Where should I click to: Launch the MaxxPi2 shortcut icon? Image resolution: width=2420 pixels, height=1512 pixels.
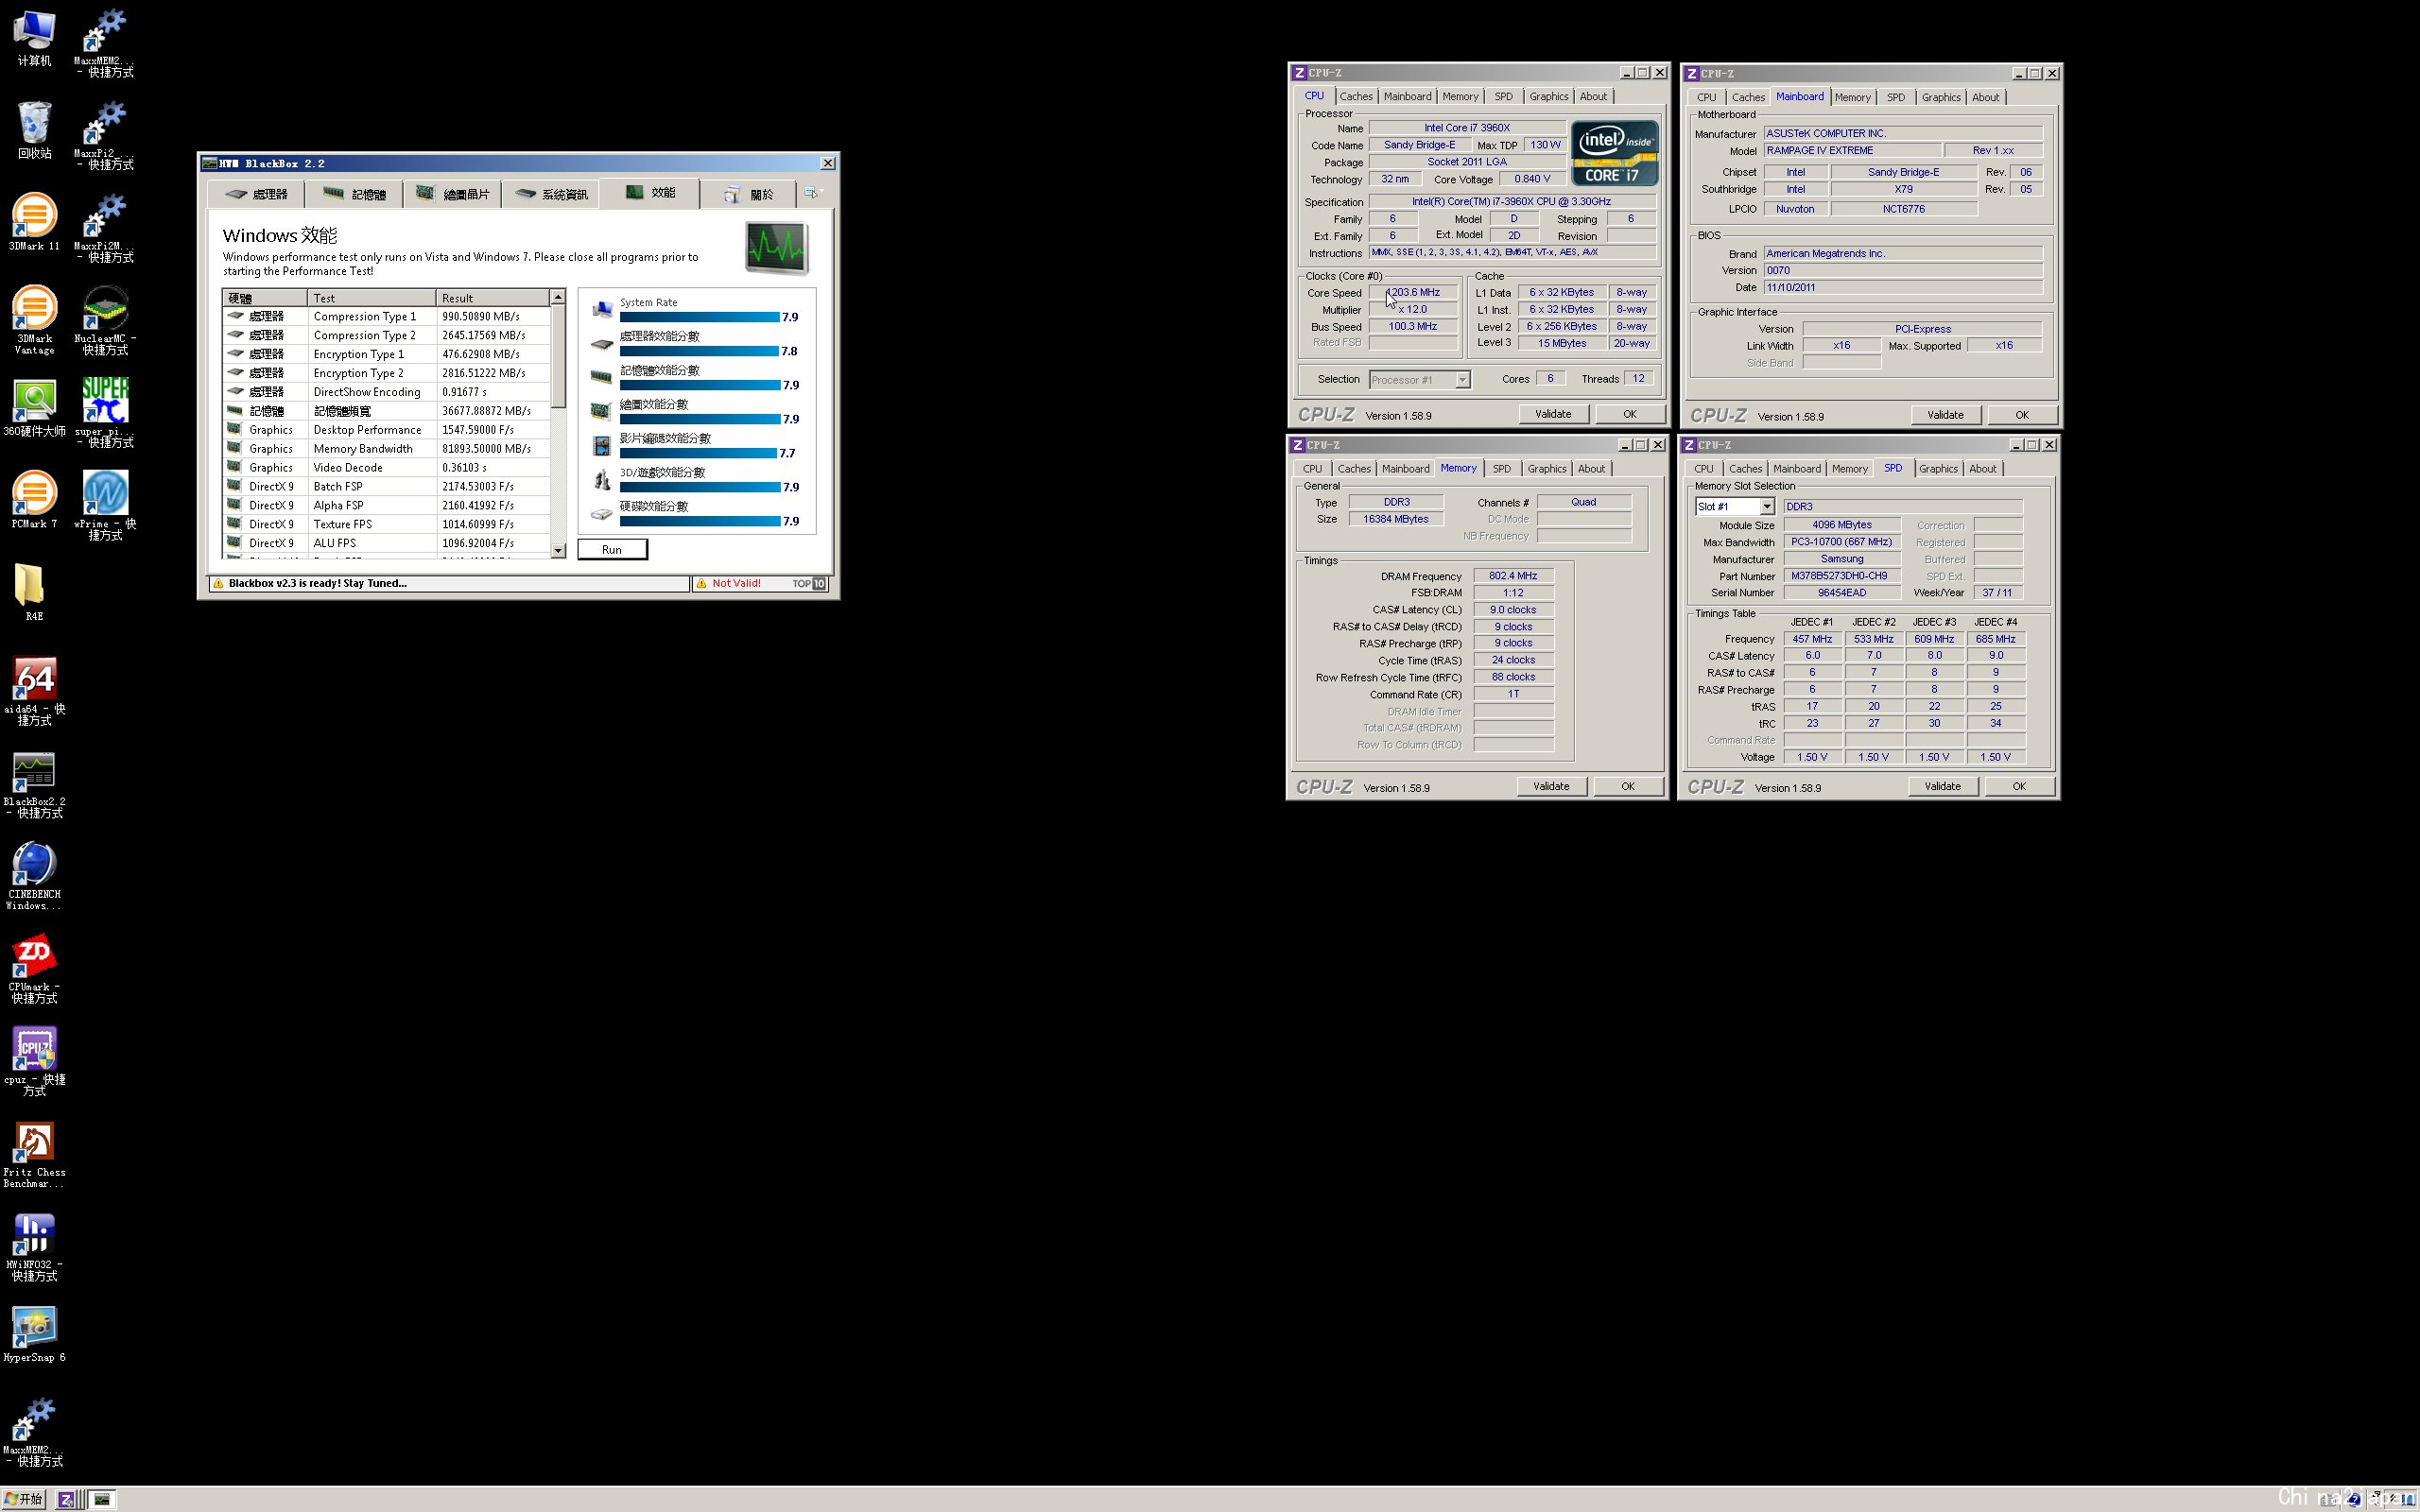click(x=106, y=134)
